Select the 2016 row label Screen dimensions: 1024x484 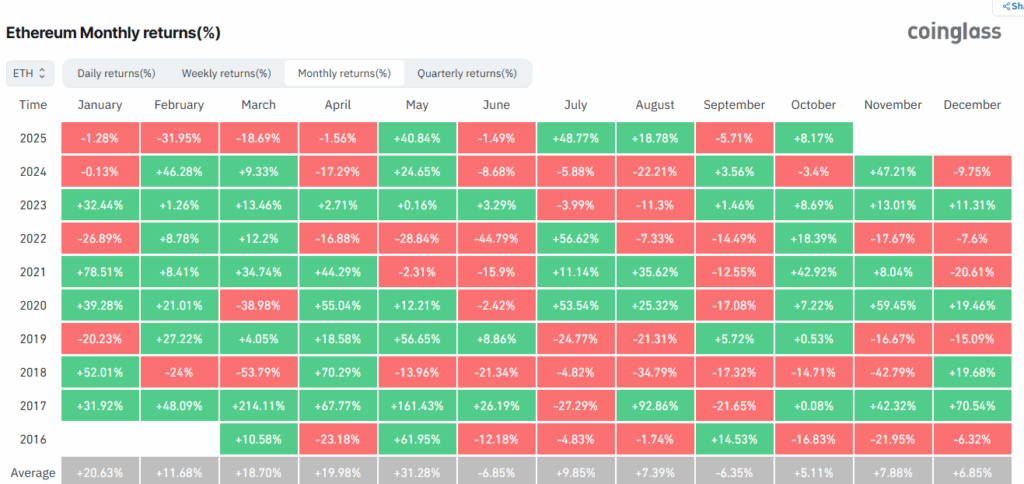(32, 437)
